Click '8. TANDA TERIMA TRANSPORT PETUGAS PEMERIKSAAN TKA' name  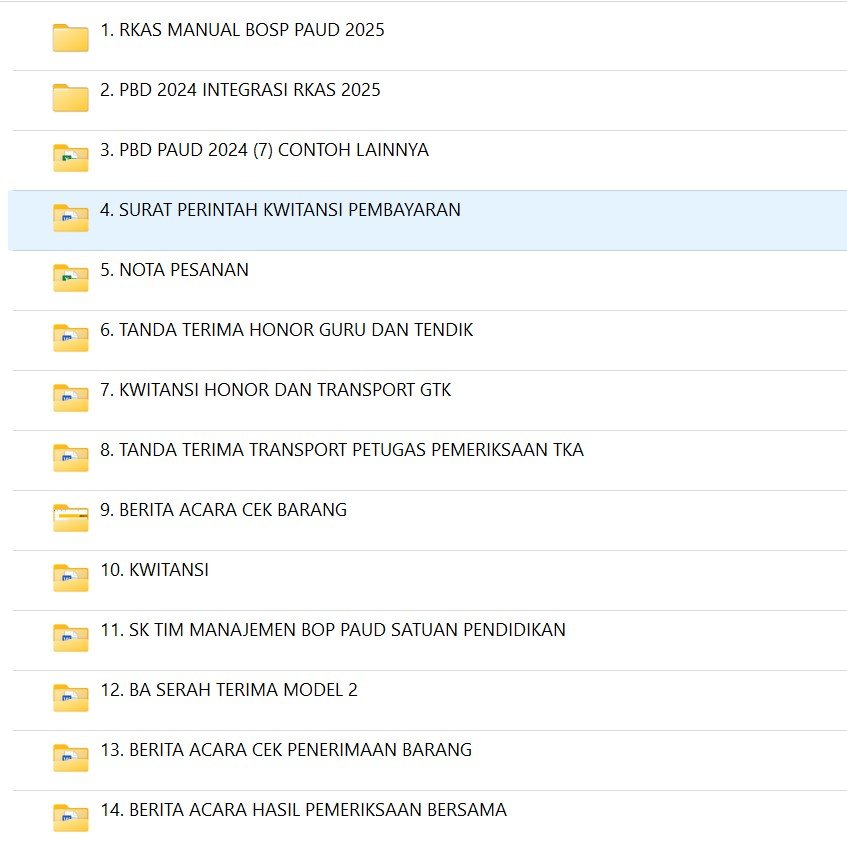pyautogui.click(x=342, y=450)
